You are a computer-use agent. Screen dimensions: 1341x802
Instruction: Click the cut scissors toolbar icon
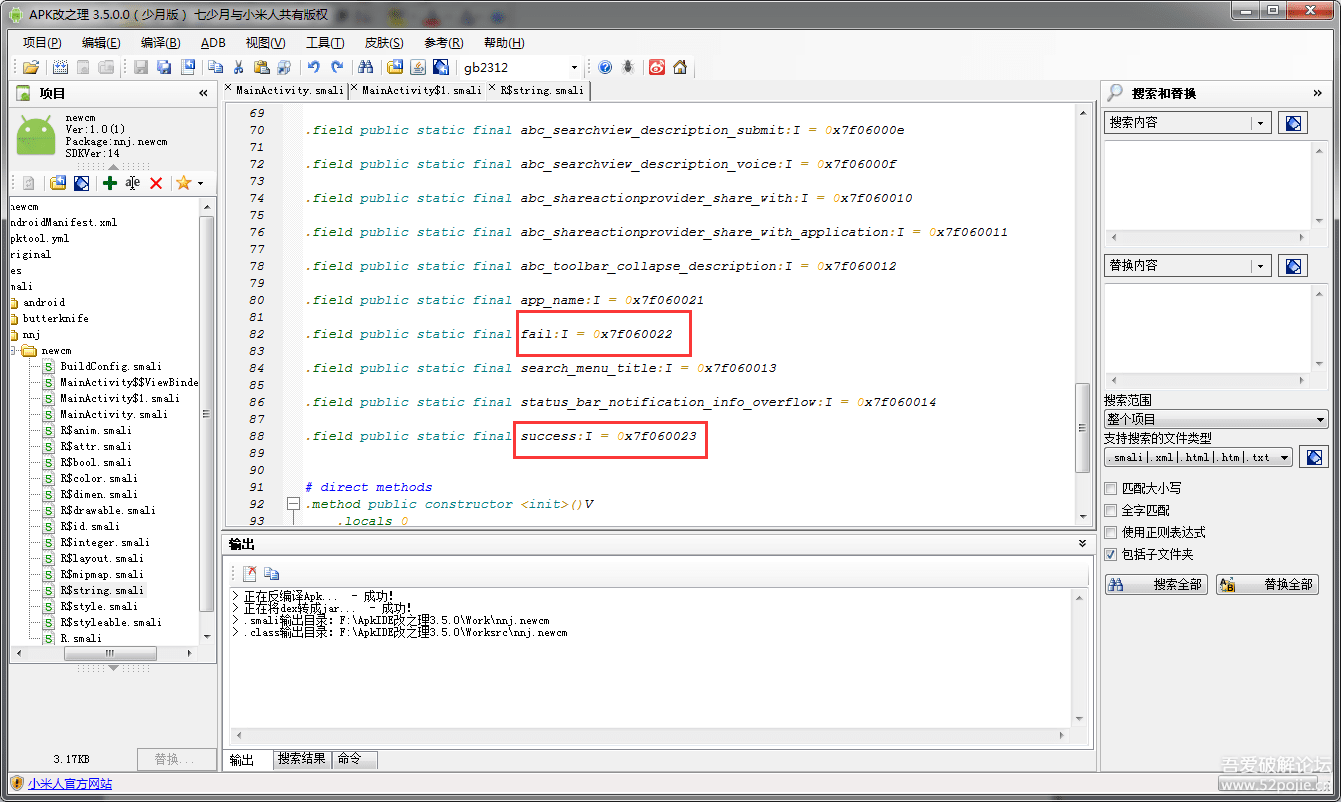coord(238,67)
